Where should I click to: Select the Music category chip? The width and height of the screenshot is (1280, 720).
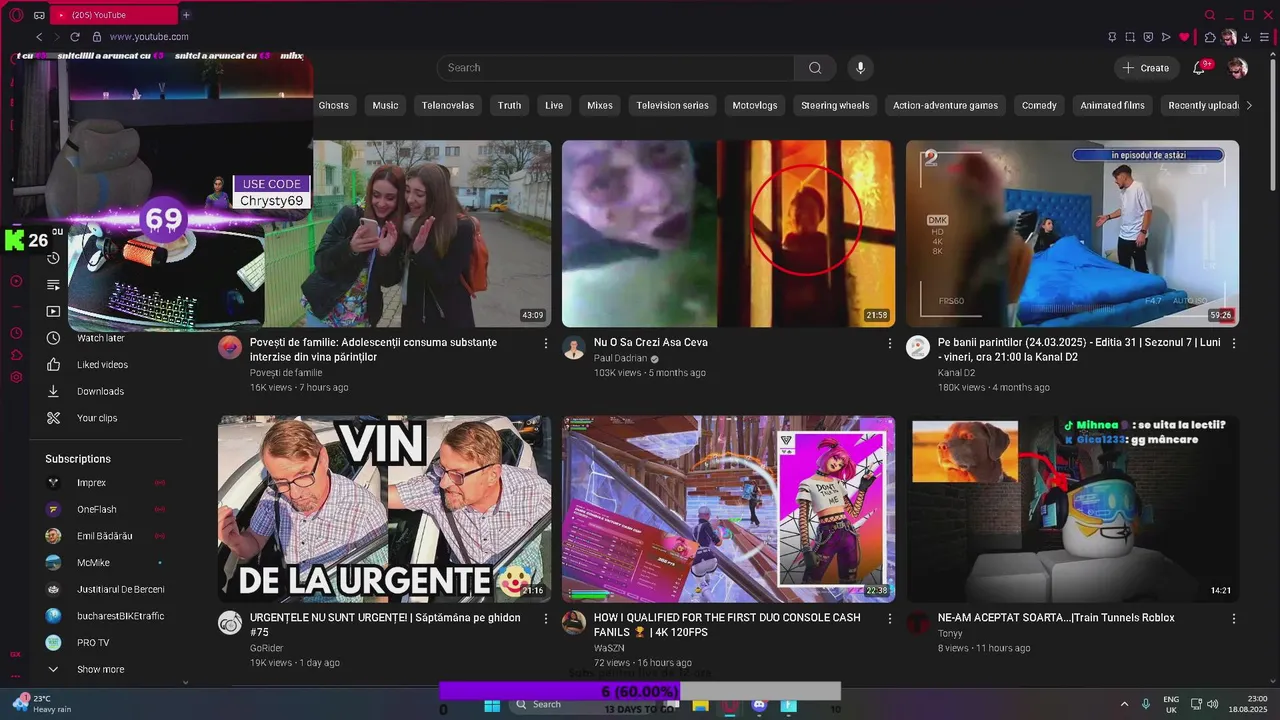click(385, 105)
